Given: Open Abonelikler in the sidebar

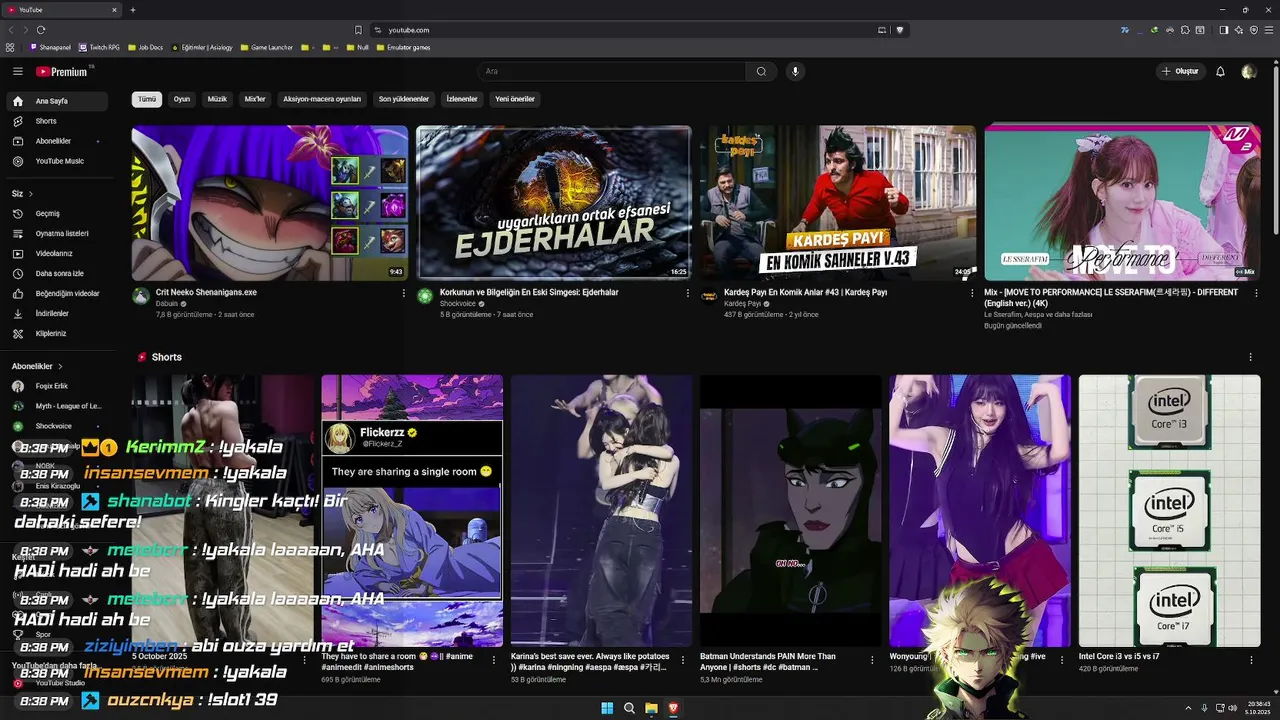Looking at the screenshot, I should [56, 141].
